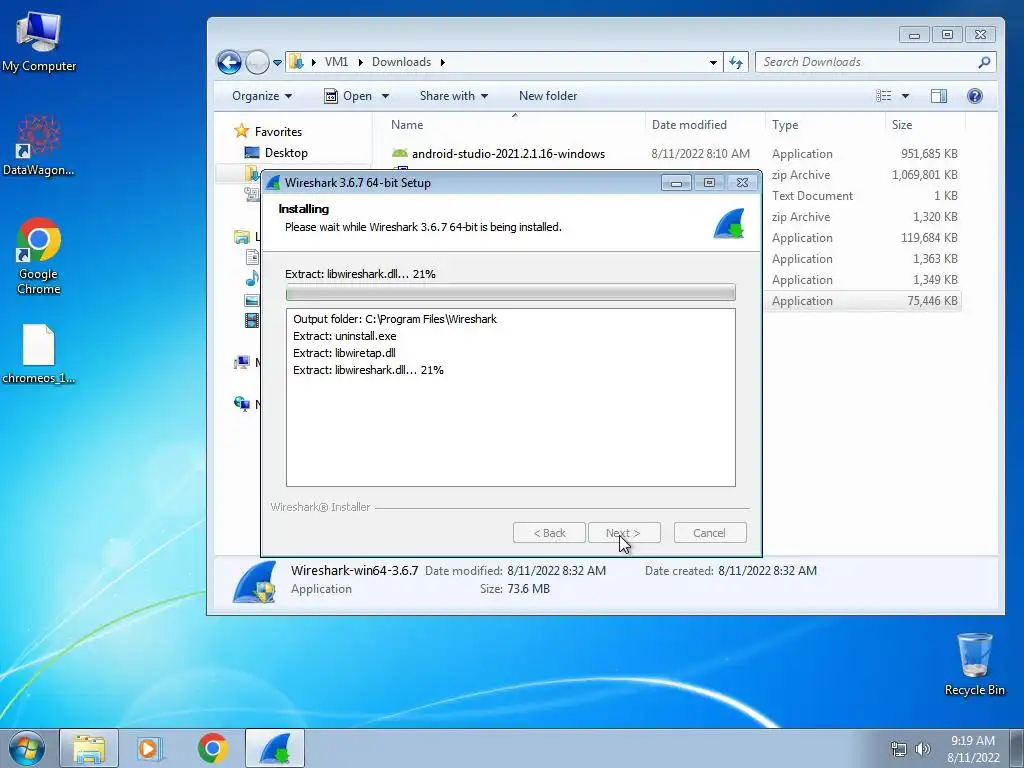Create a New folder
Viewport: 1024px width, 768px height.
[548, 96]
